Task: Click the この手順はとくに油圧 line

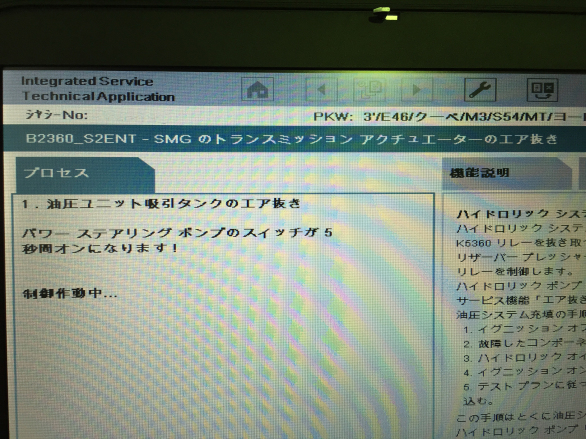Action: click(x=520, y=417)
